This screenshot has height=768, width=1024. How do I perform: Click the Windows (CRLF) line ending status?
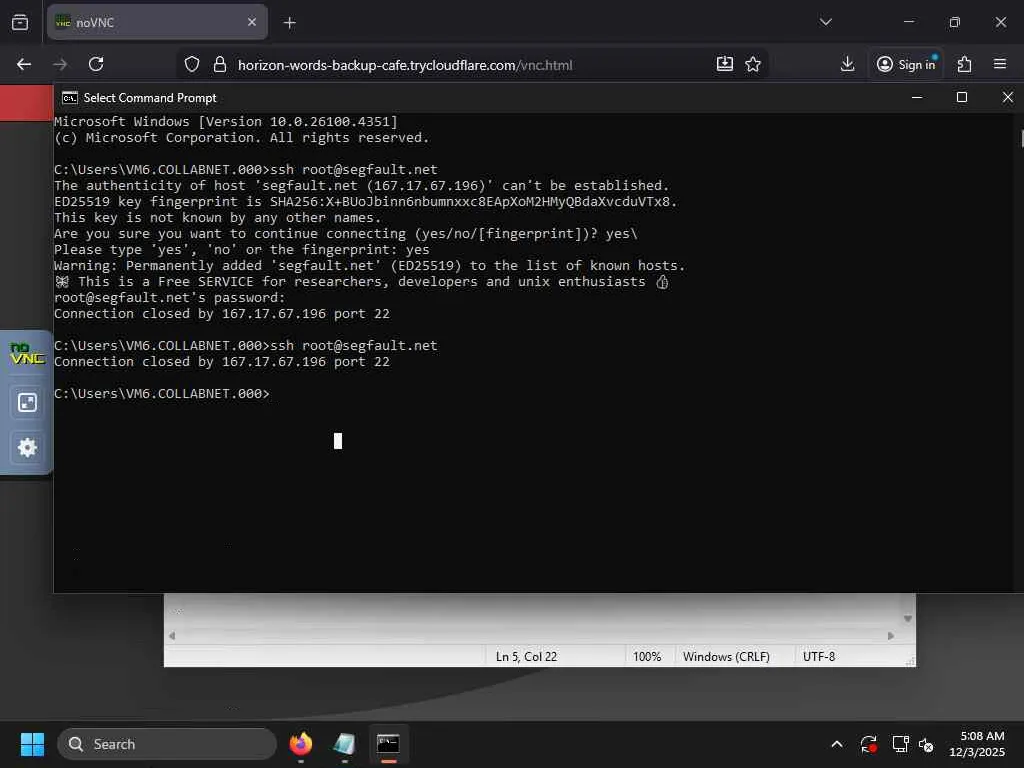click(x=726, y=656)
